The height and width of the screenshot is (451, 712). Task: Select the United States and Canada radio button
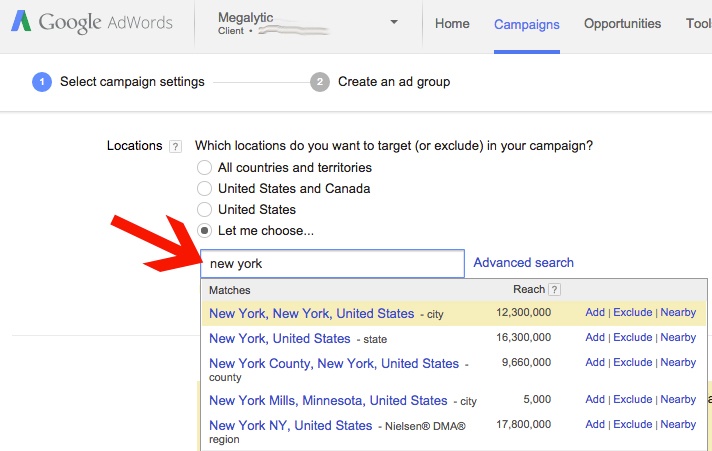tap(205, 189)
